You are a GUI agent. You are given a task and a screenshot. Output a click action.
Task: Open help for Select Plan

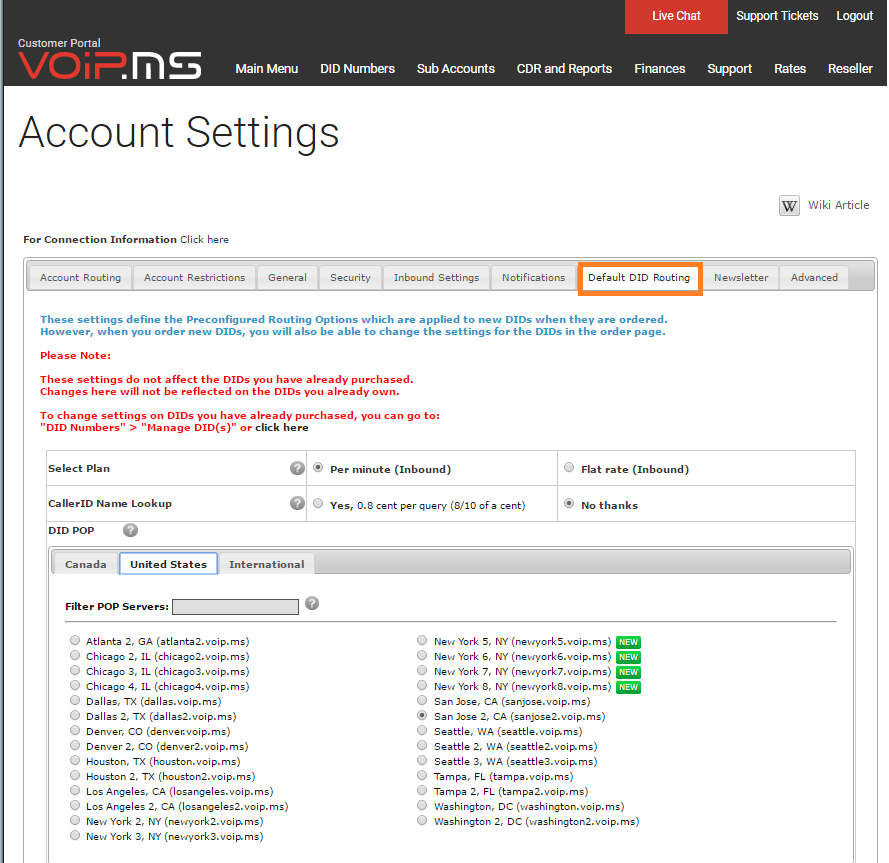tap(297, 467)
